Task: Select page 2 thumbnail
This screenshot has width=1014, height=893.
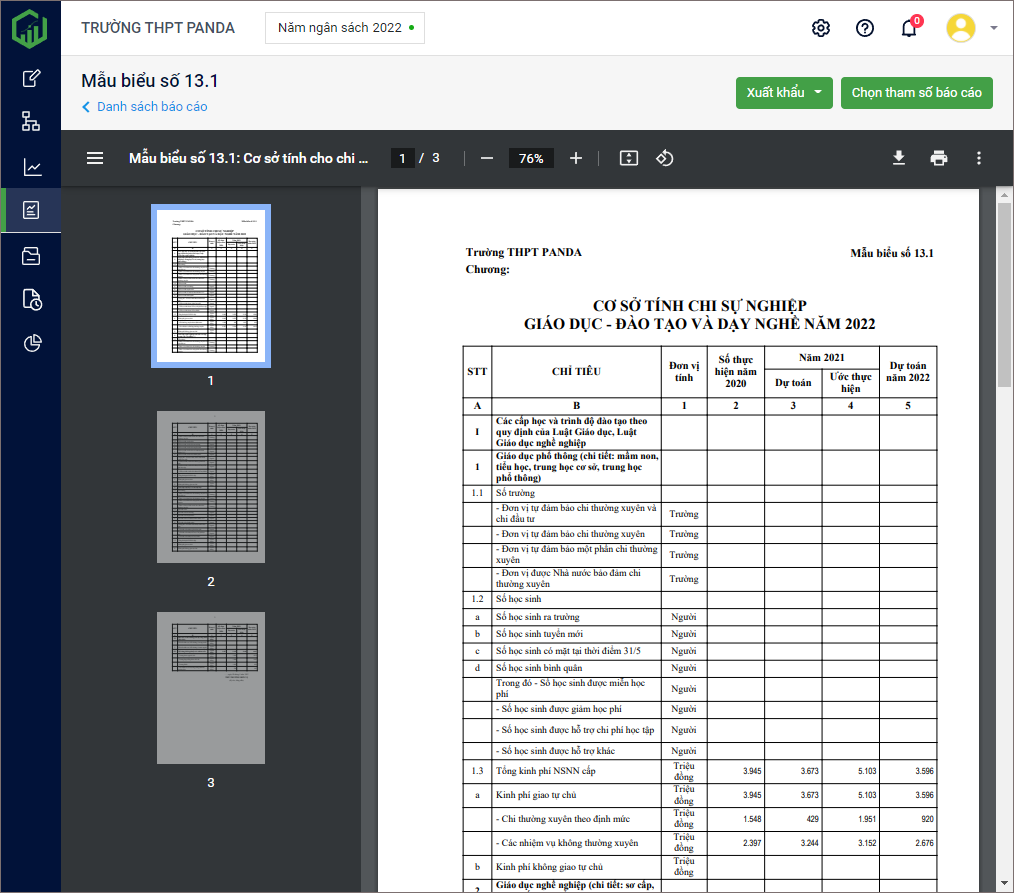Action: (211, 487)
